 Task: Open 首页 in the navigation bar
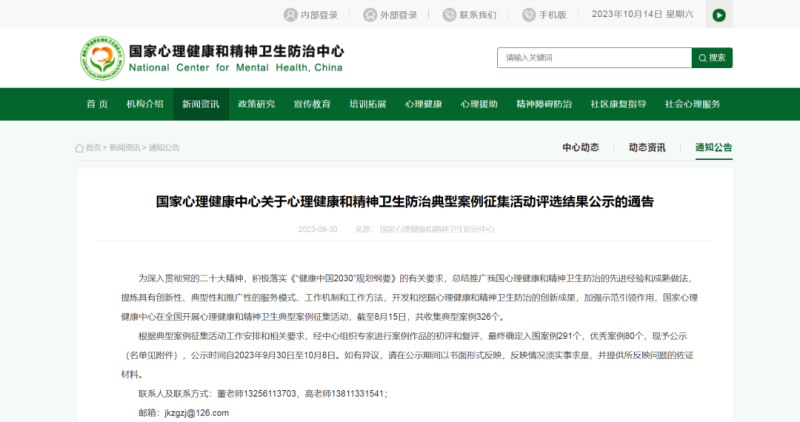click(x=97, y=104)
